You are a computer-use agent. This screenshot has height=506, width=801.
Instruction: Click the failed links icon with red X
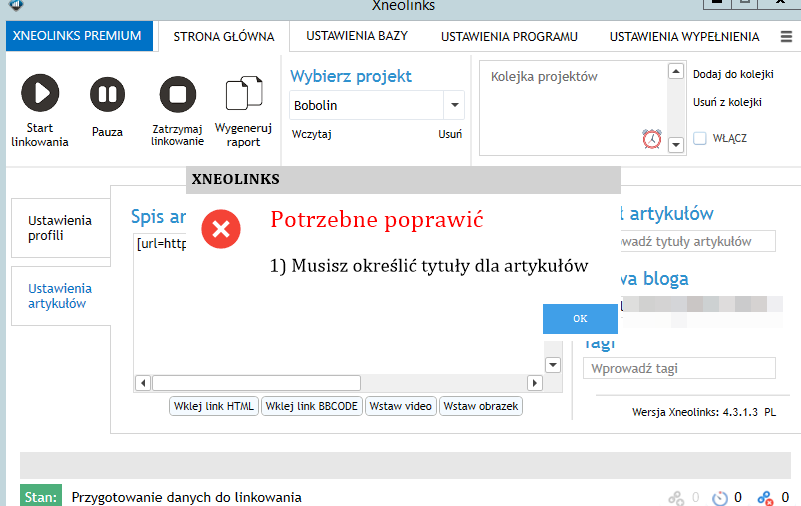click(x=765, y=497)
